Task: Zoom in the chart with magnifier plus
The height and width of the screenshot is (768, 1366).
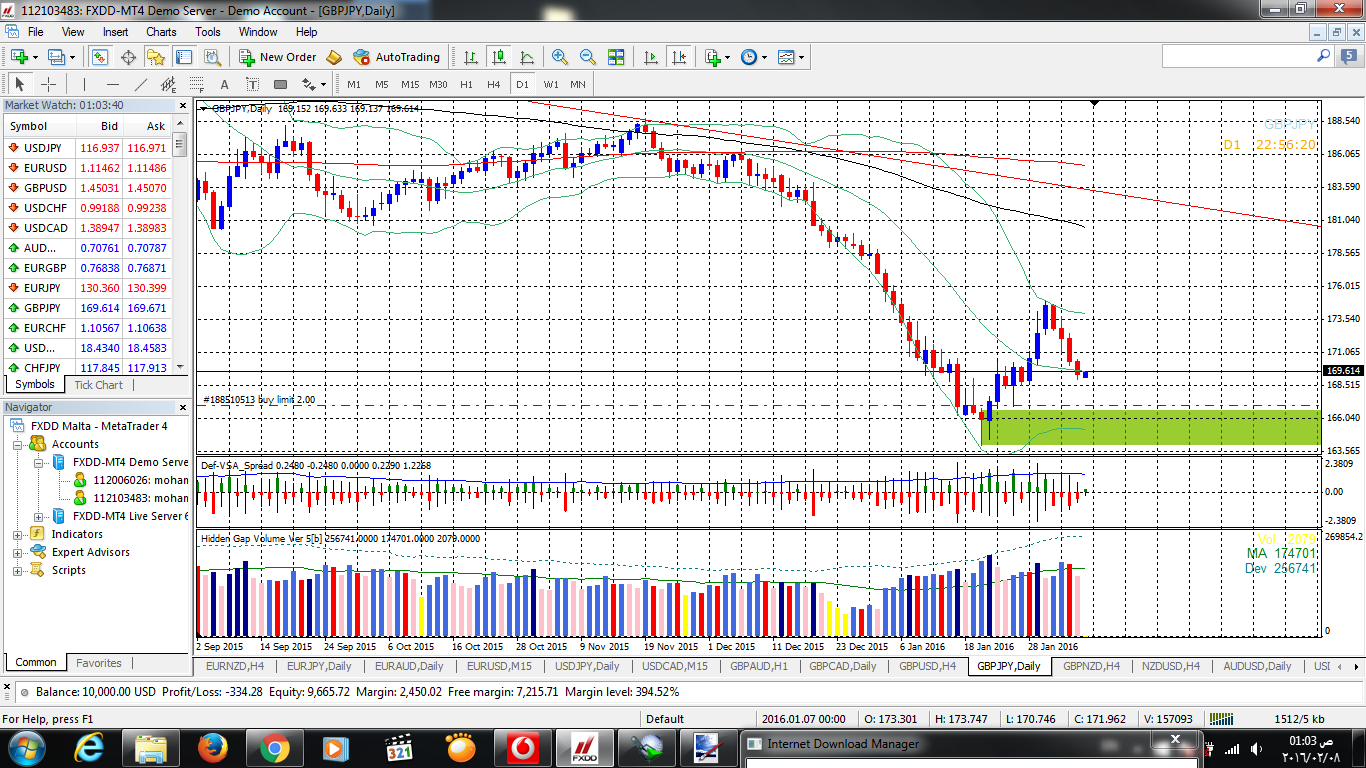Action: coord(560,57)
